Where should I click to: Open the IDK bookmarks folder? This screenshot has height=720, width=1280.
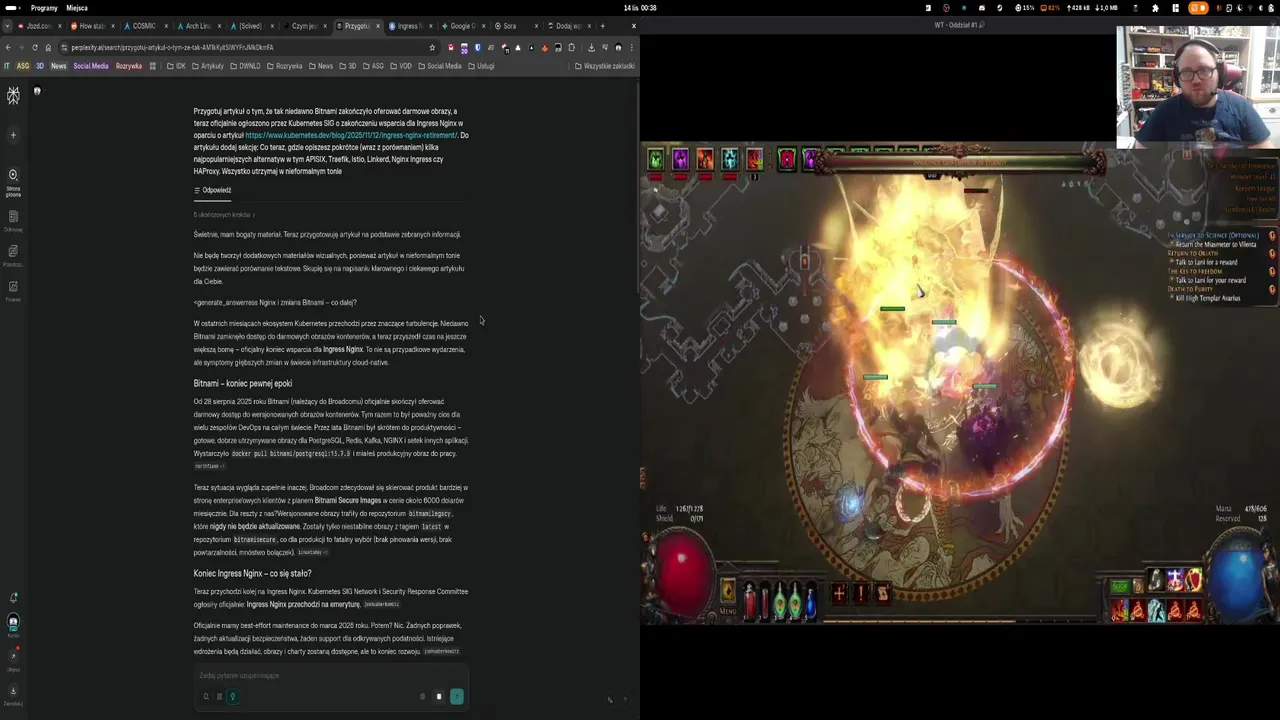pos(175,66)
